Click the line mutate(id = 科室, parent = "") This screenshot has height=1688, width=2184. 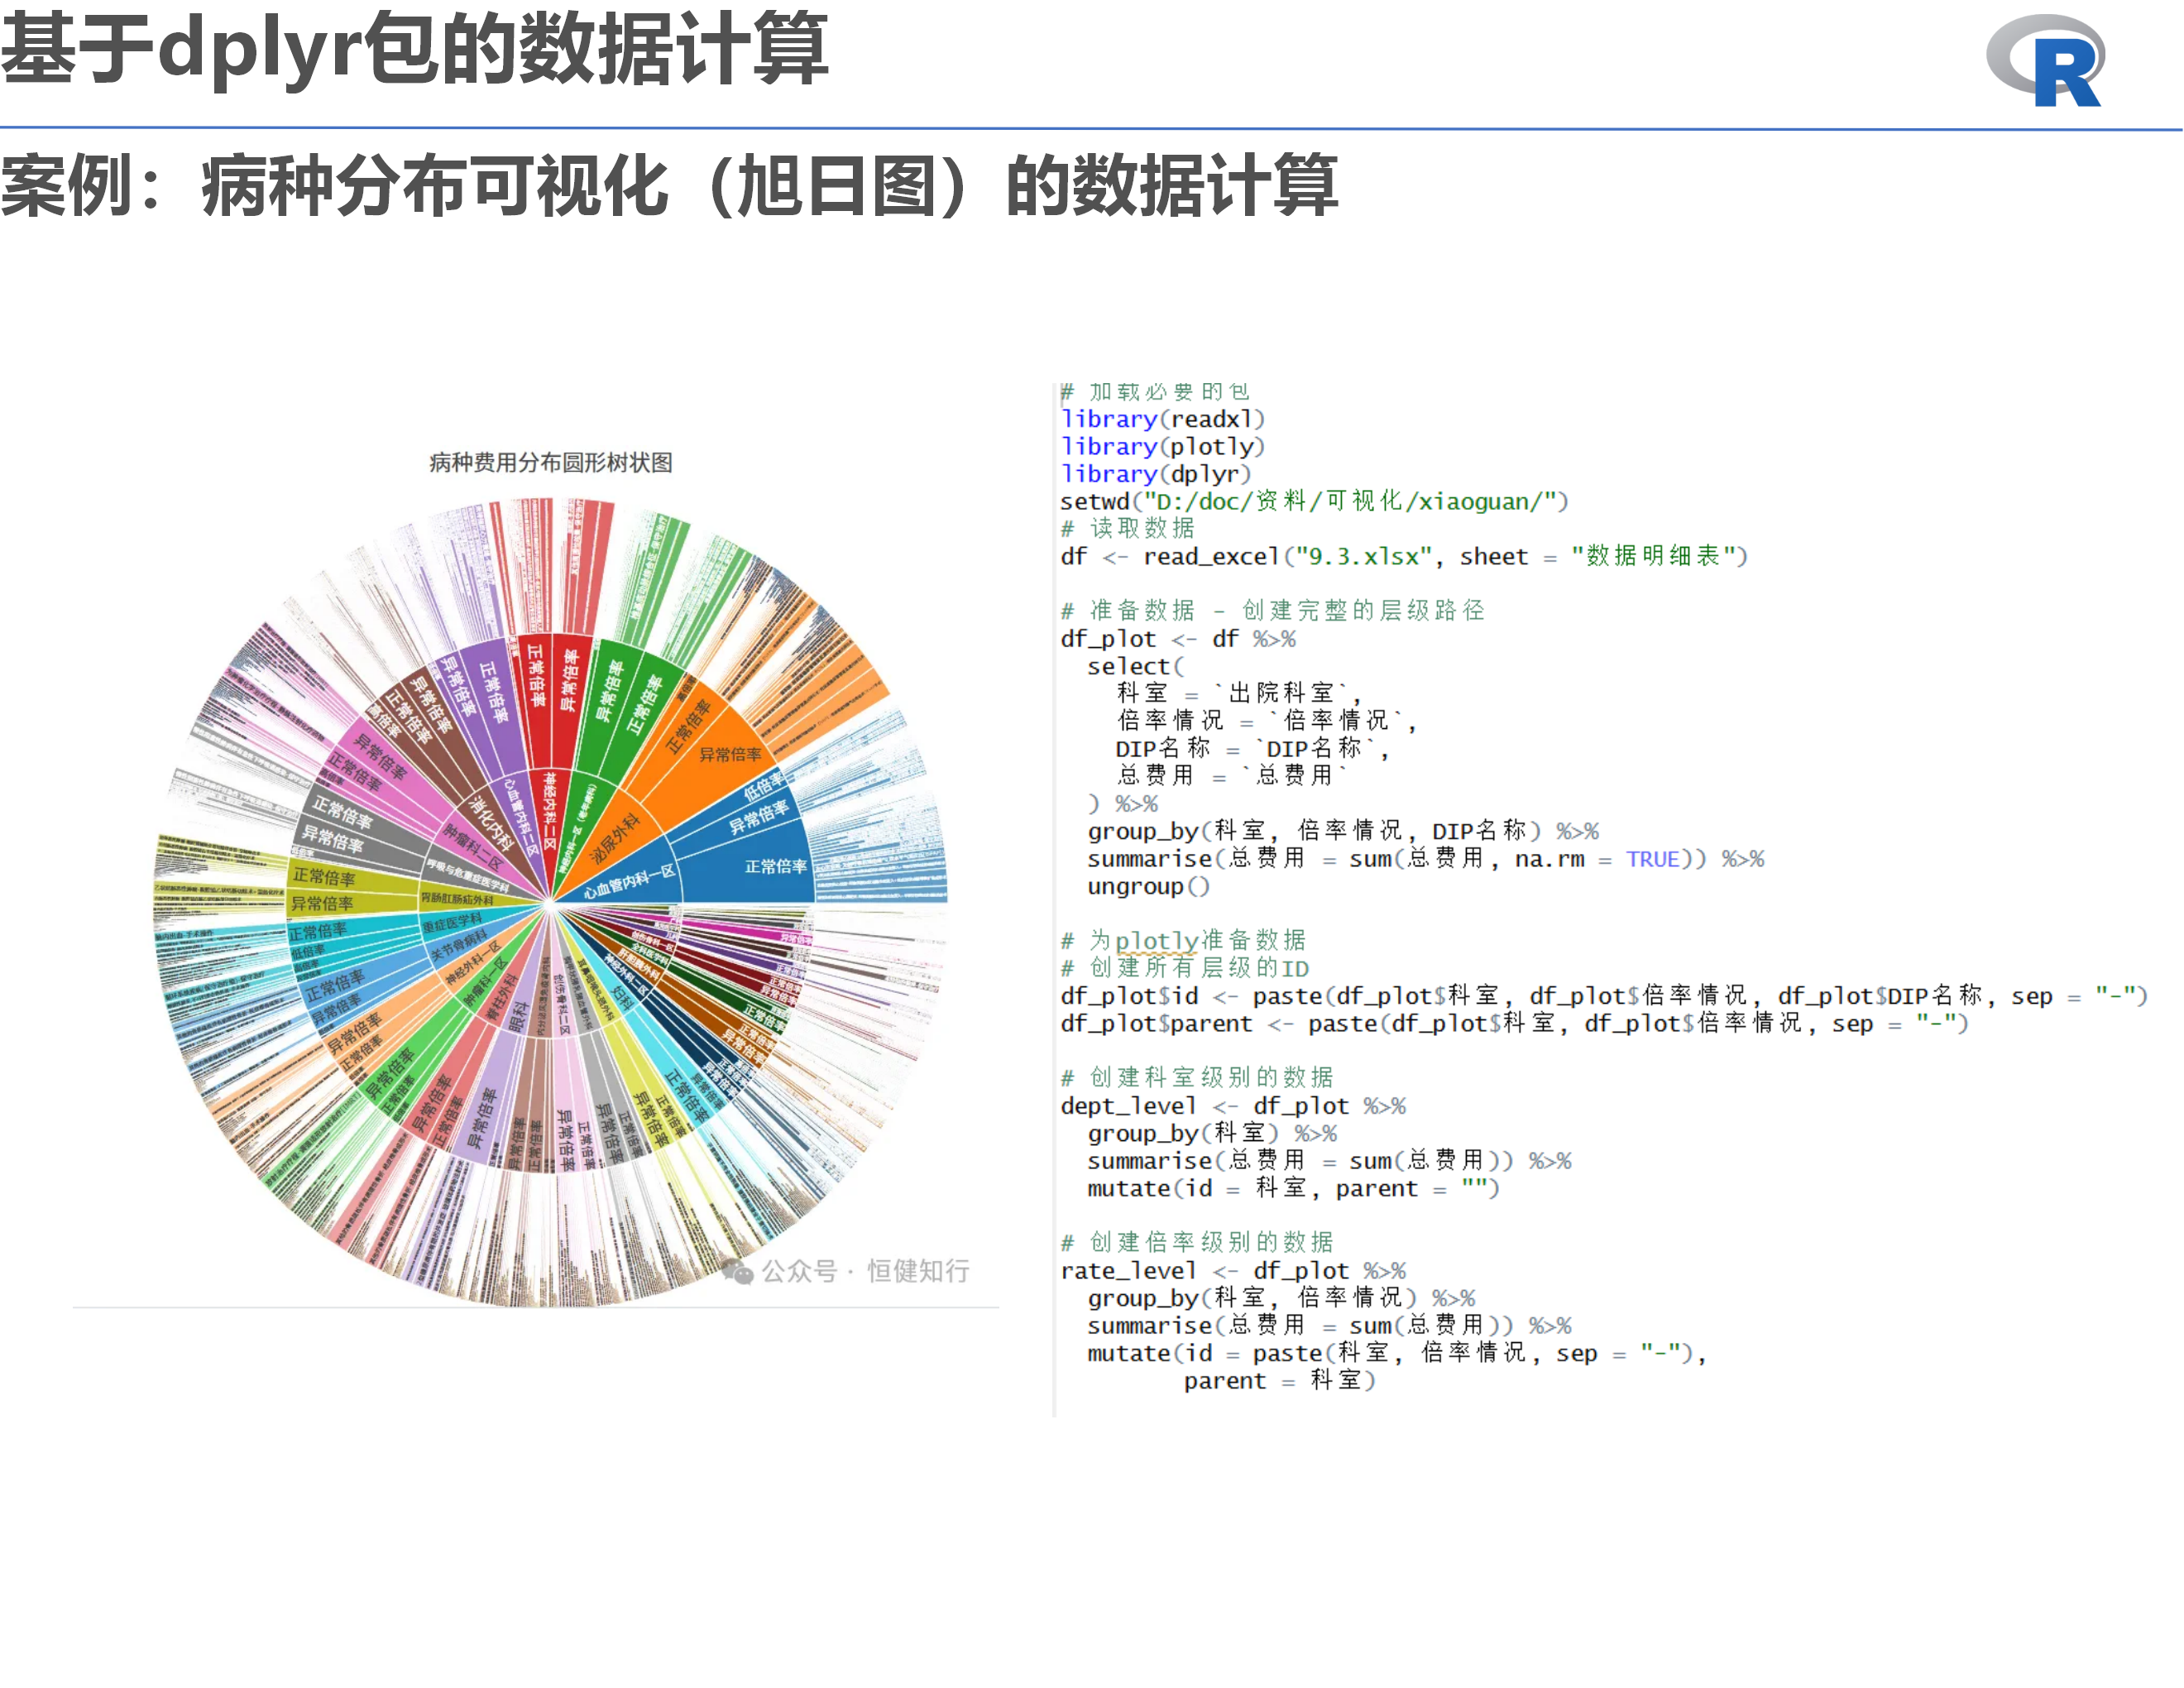(1294, 1188)
